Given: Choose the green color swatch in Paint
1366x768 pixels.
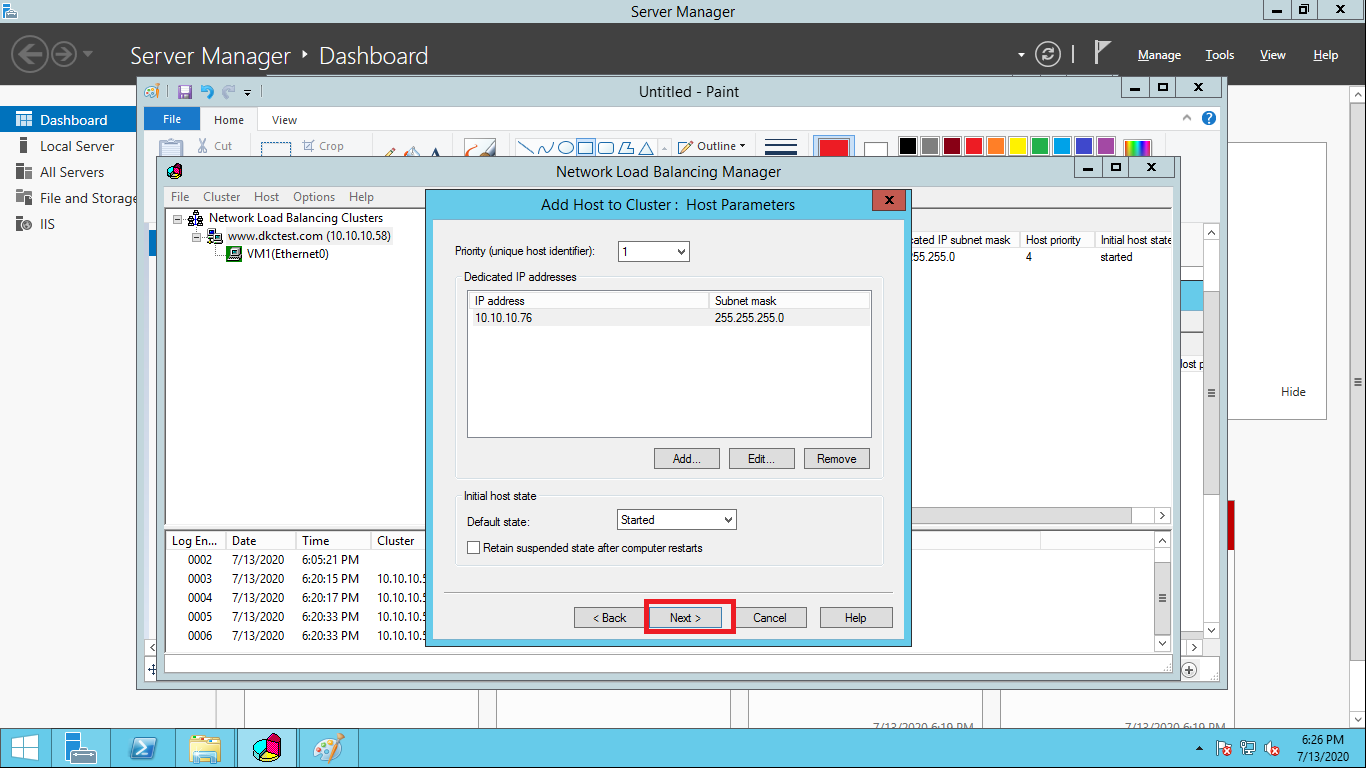Looking at the screenshot, I should tap(1040, 146).
